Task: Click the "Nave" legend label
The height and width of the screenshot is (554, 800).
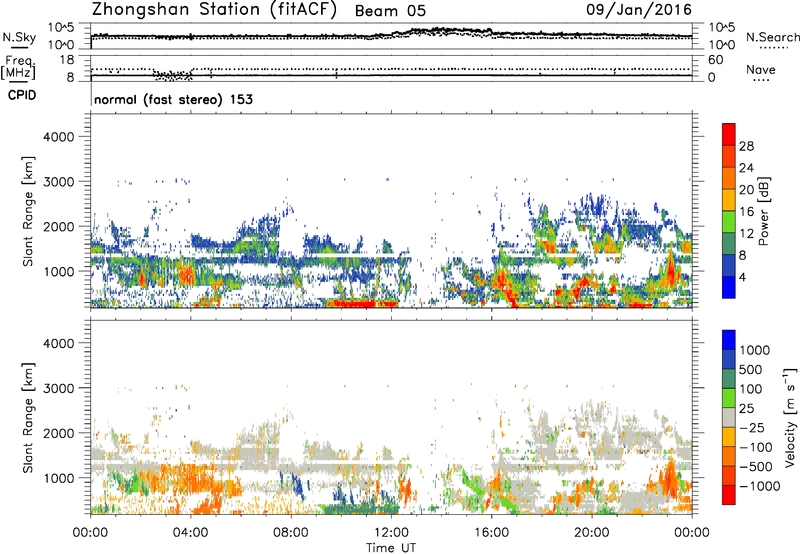Action: click(x=761, y=70)
